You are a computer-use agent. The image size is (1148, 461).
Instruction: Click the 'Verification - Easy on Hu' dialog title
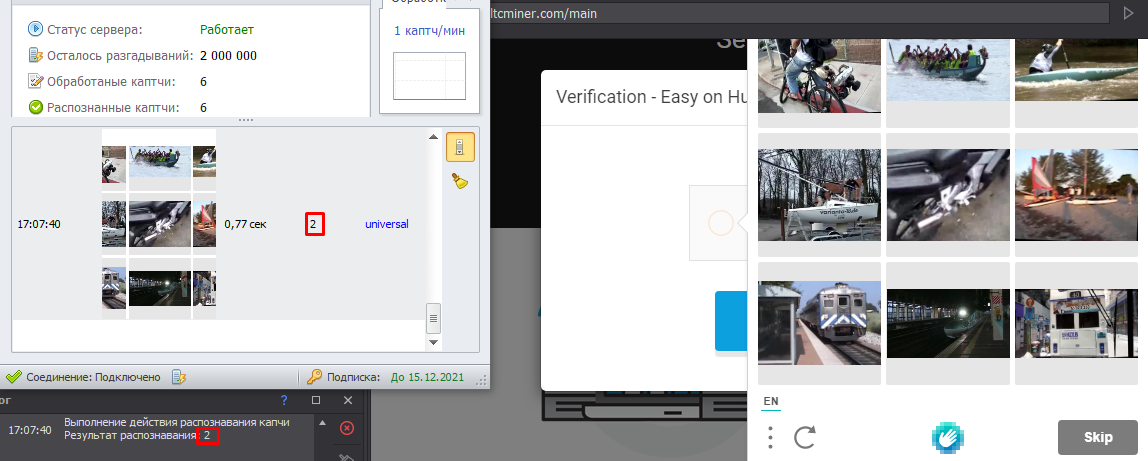(651, 97)
